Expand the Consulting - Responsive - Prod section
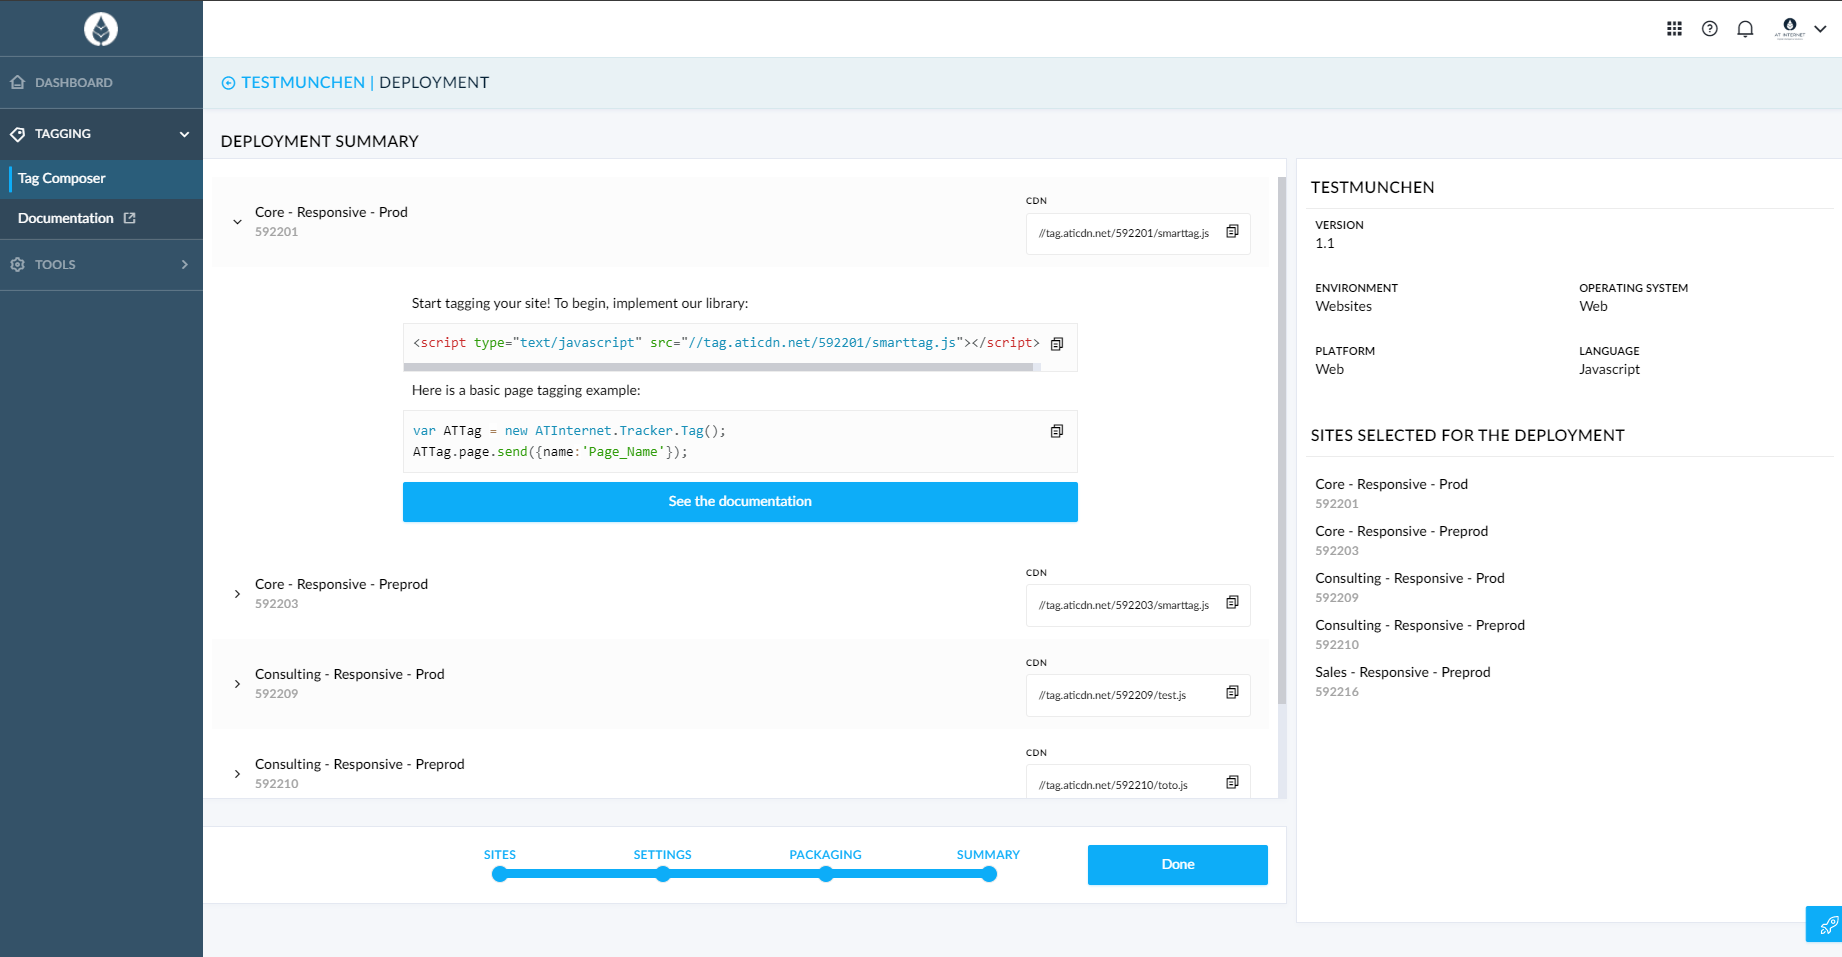This screenshot has height=957, width=1842. pos(237,684)
